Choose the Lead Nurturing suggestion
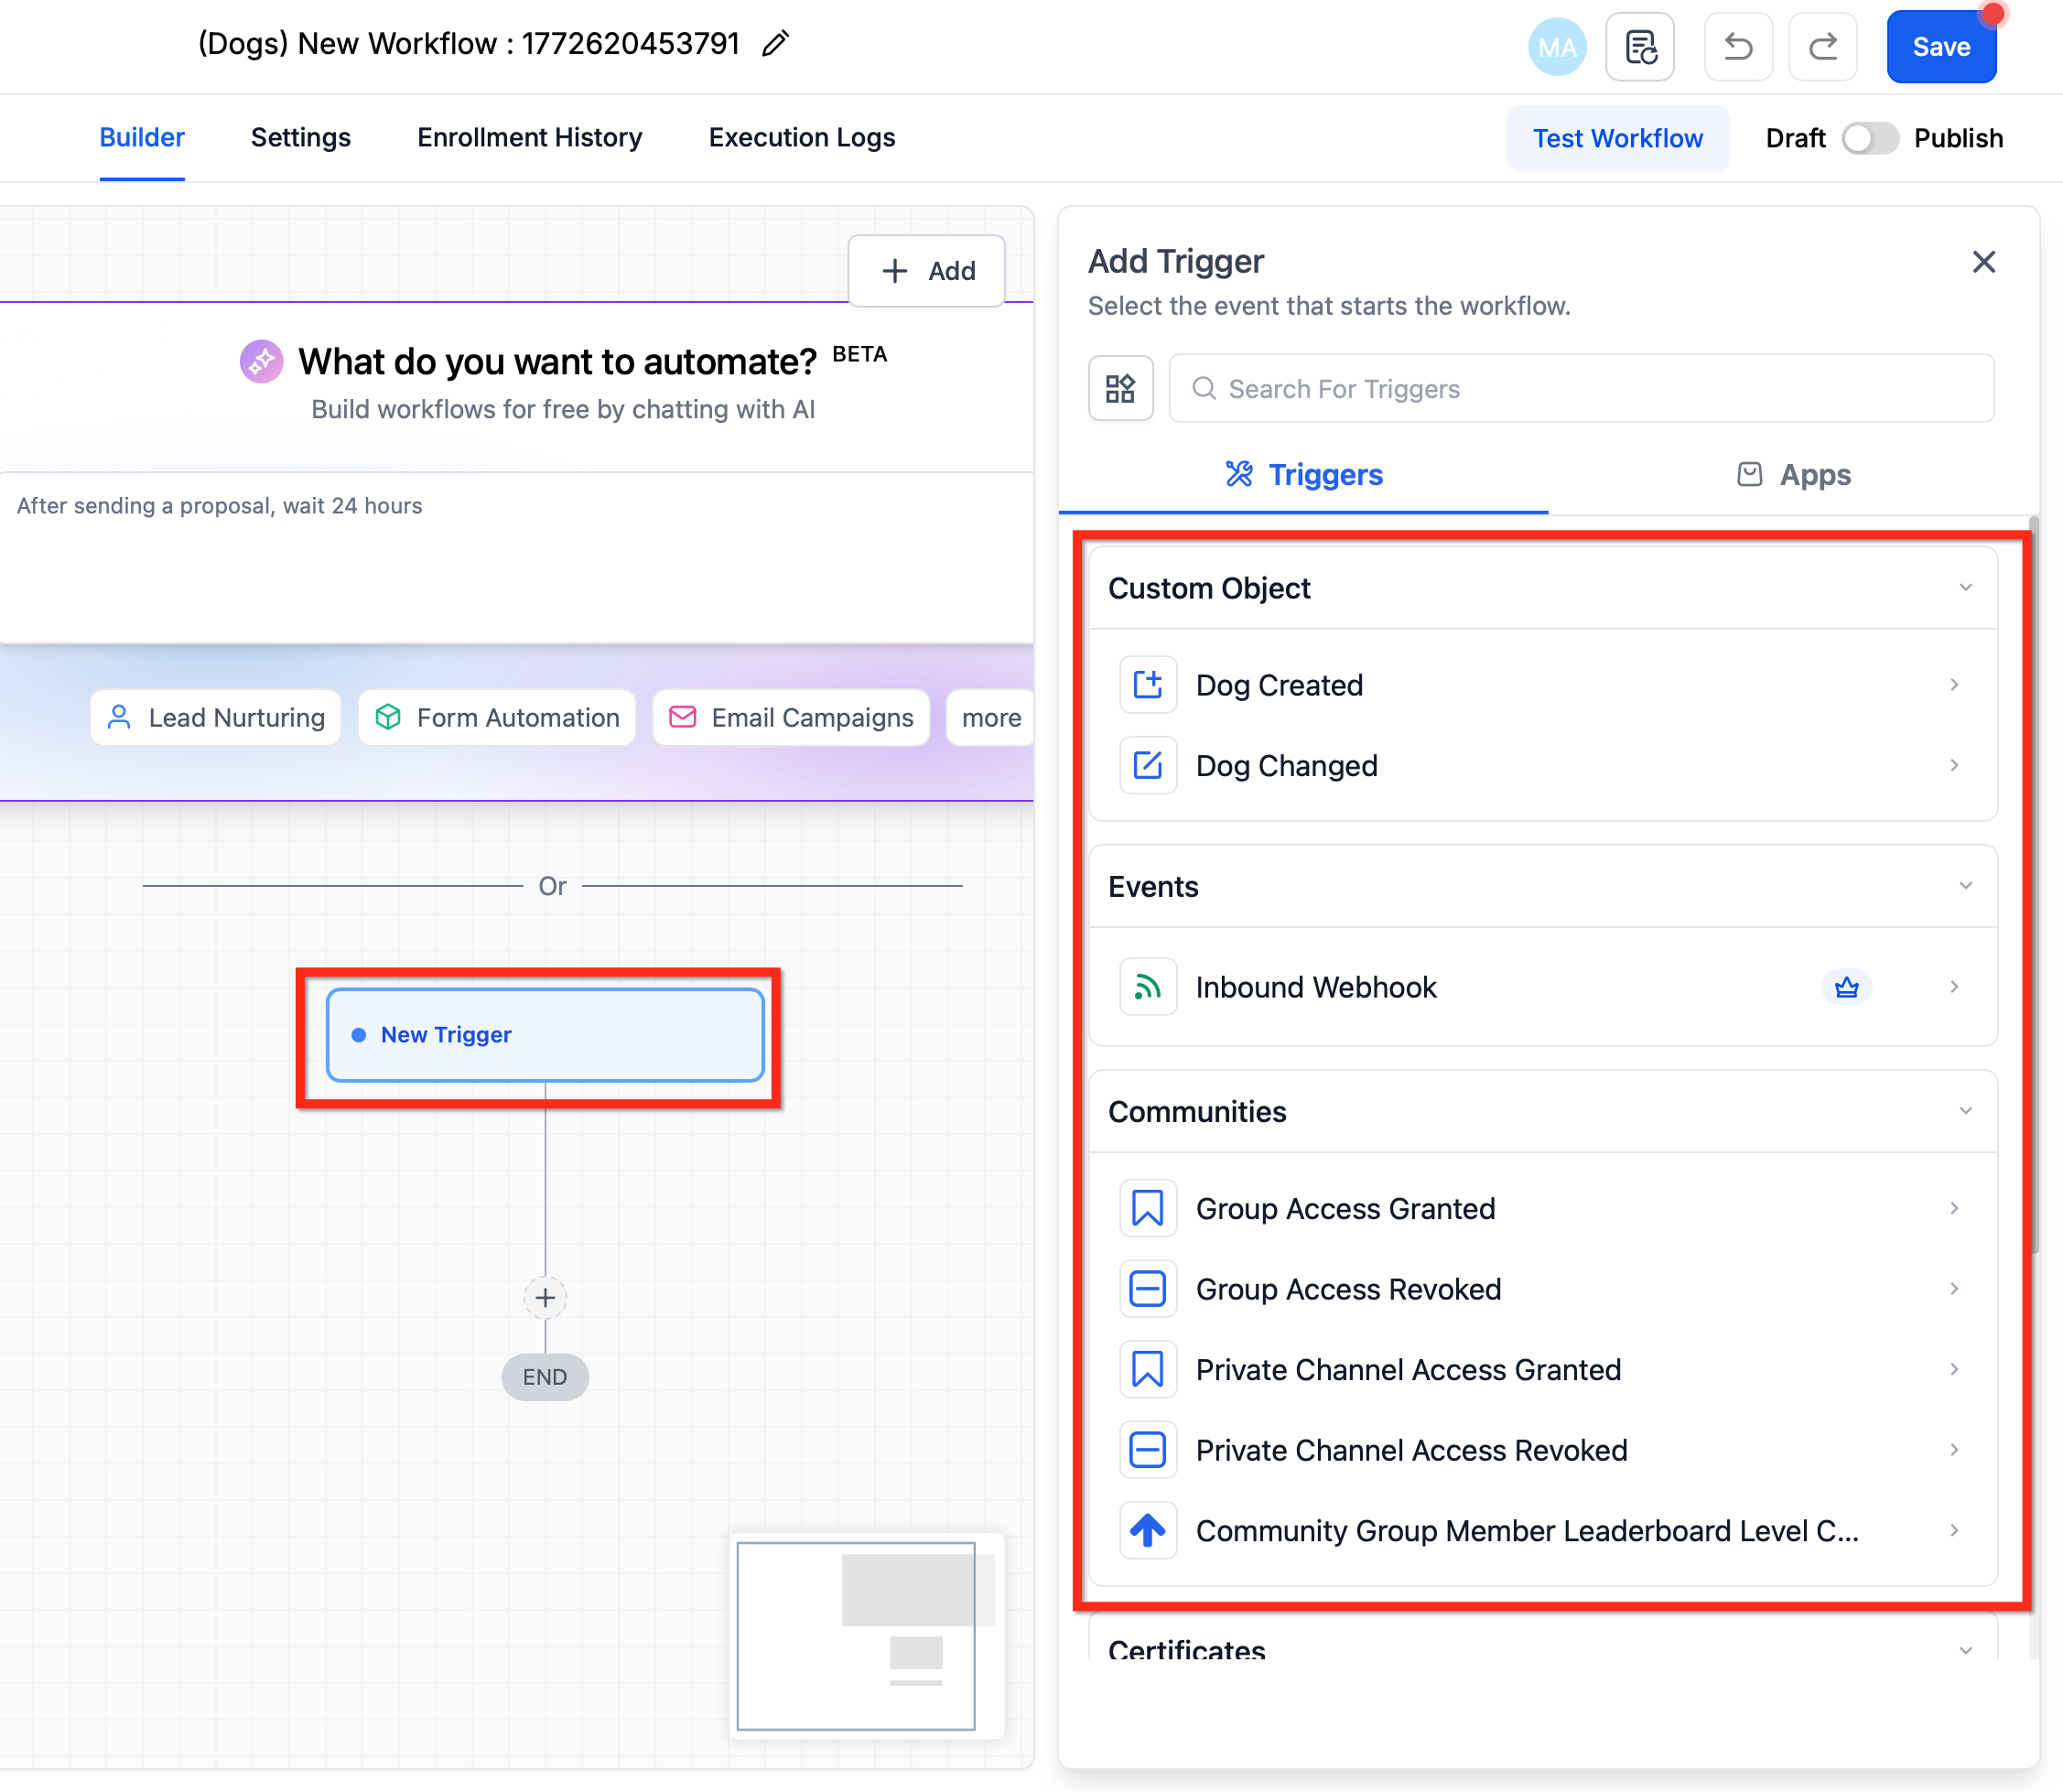Image resolution: width=2063 pixels, height=1792 pixels. point(215,718)
